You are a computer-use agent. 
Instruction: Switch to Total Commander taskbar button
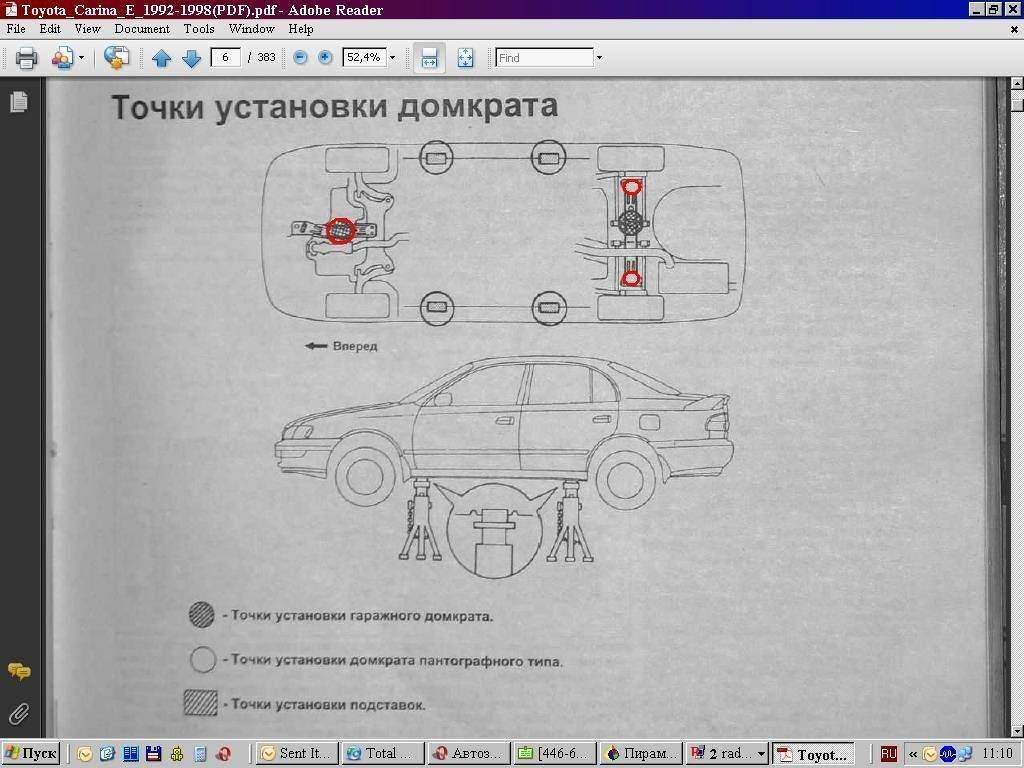(x=384, y=753)
